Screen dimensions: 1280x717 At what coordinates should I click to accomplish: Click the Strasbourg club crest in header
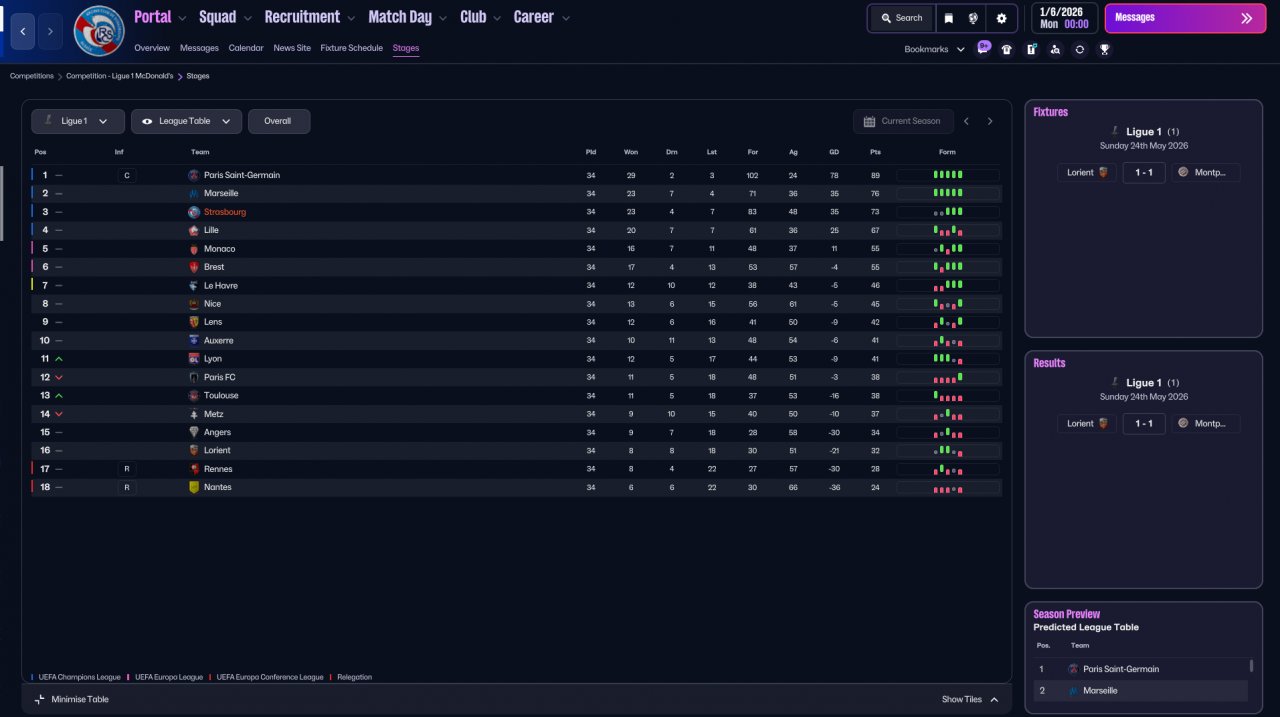pyautogui.click(x=99, y=31)
